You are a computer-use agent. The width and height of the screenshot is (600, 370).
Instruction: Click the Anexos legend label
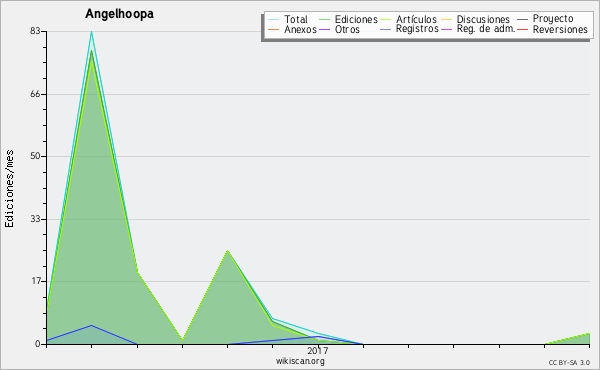coord(300,29)
